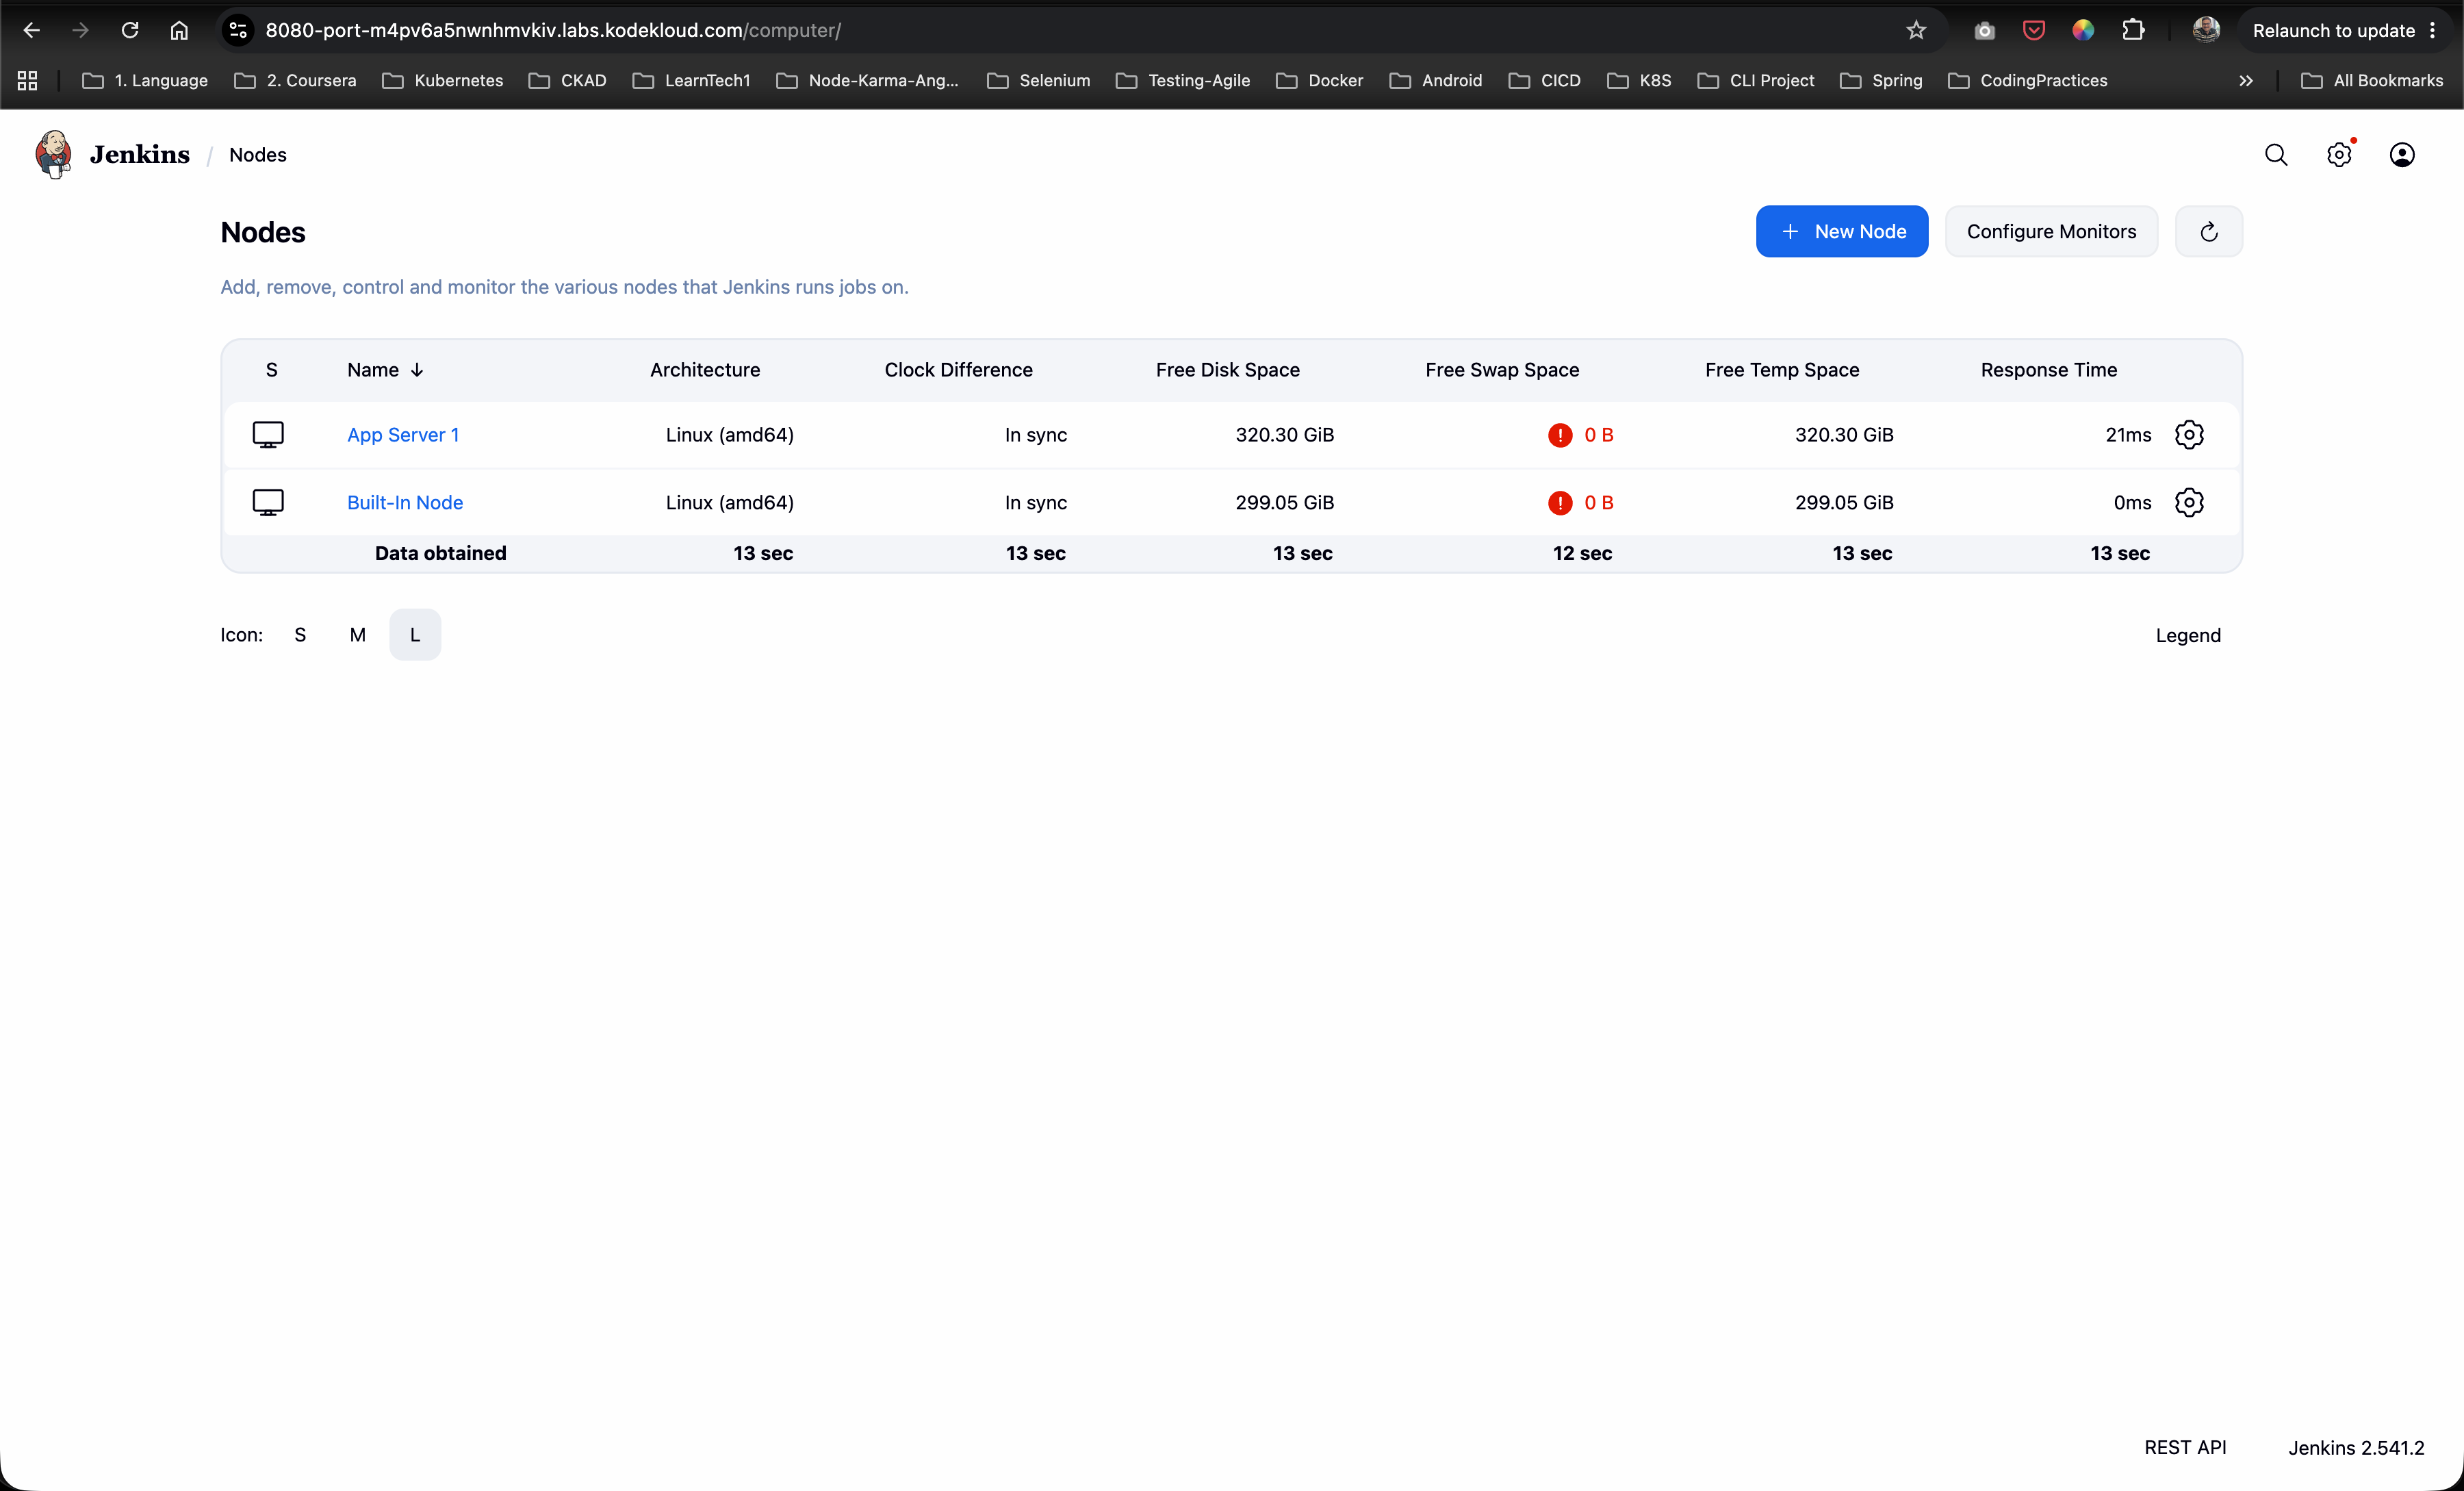Open the site info icon in address bar
The height and width of the screenshot is (1491, 2464).
238,30
